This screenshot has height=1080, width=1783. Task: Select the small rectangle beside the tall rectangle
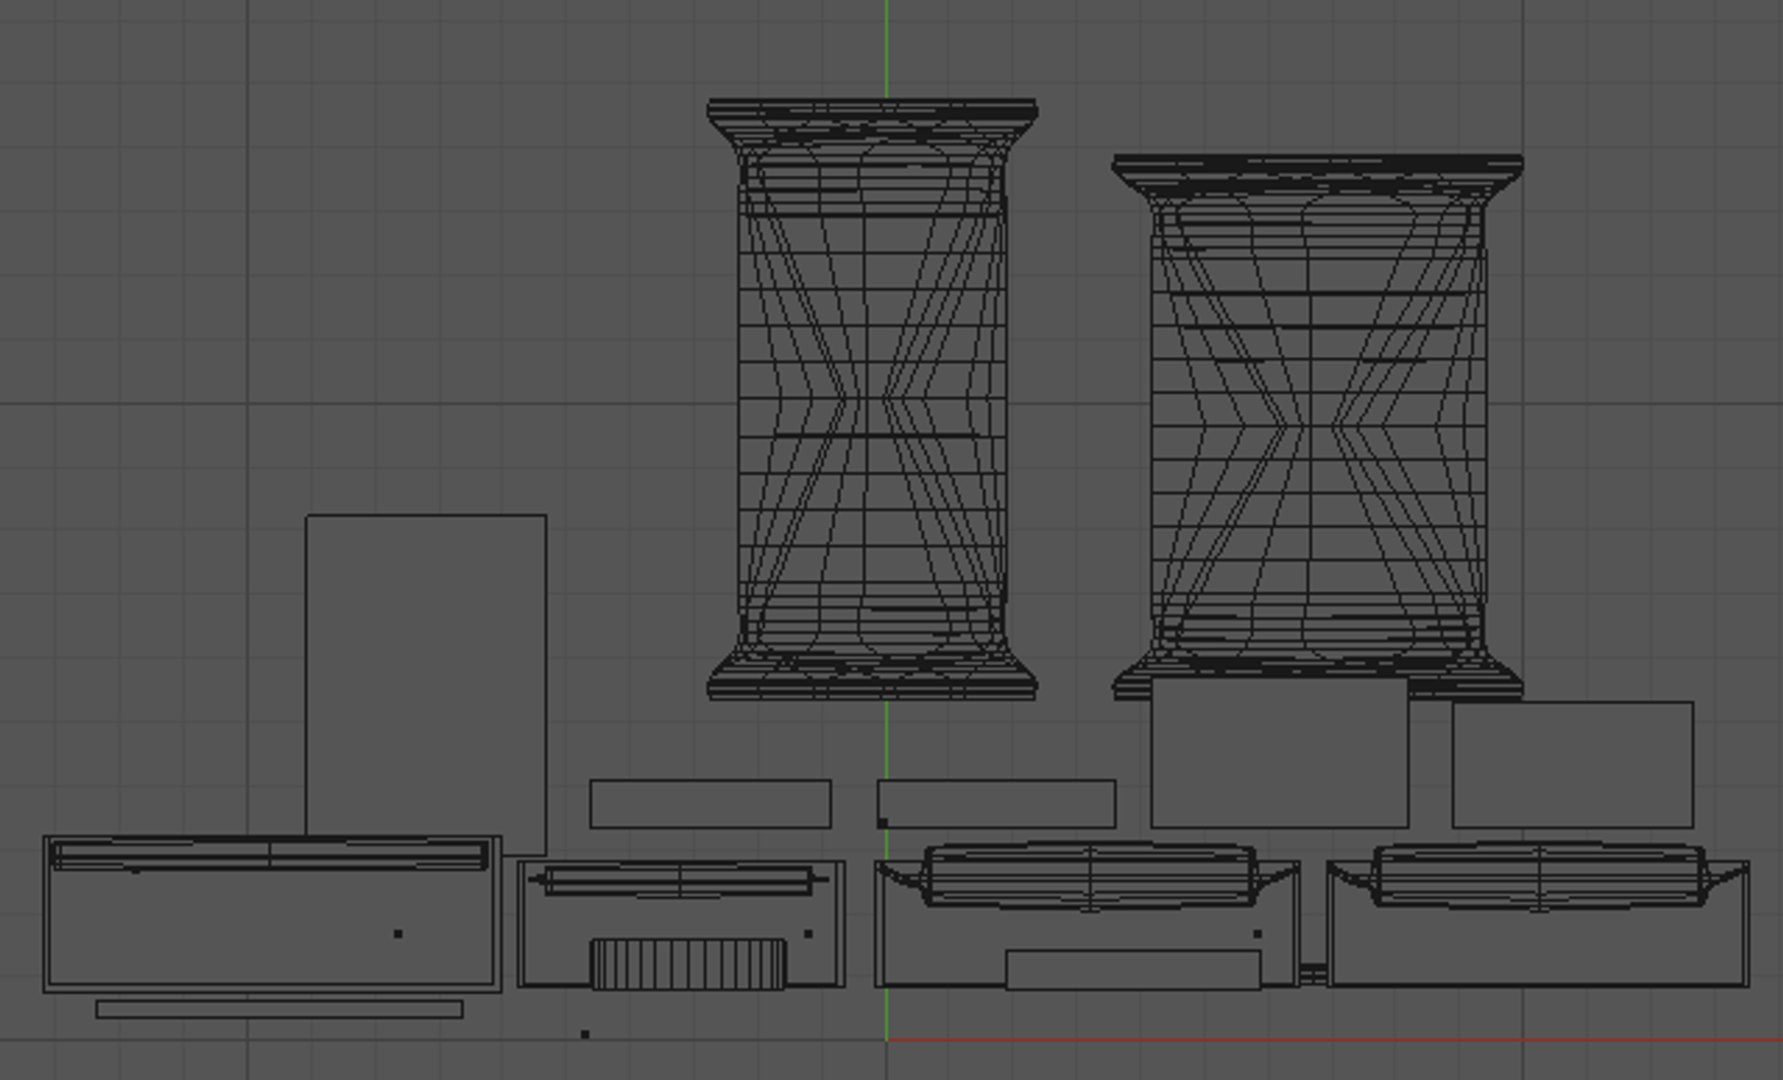click(x=710, y=804)
